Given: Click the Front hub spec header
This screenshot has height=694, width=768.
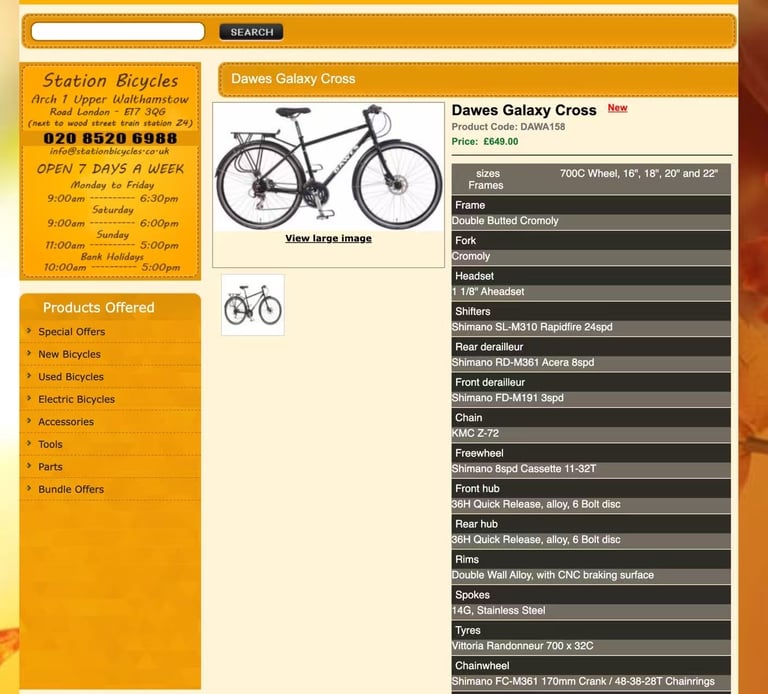Looking at the screenshot, I should 591,488.
